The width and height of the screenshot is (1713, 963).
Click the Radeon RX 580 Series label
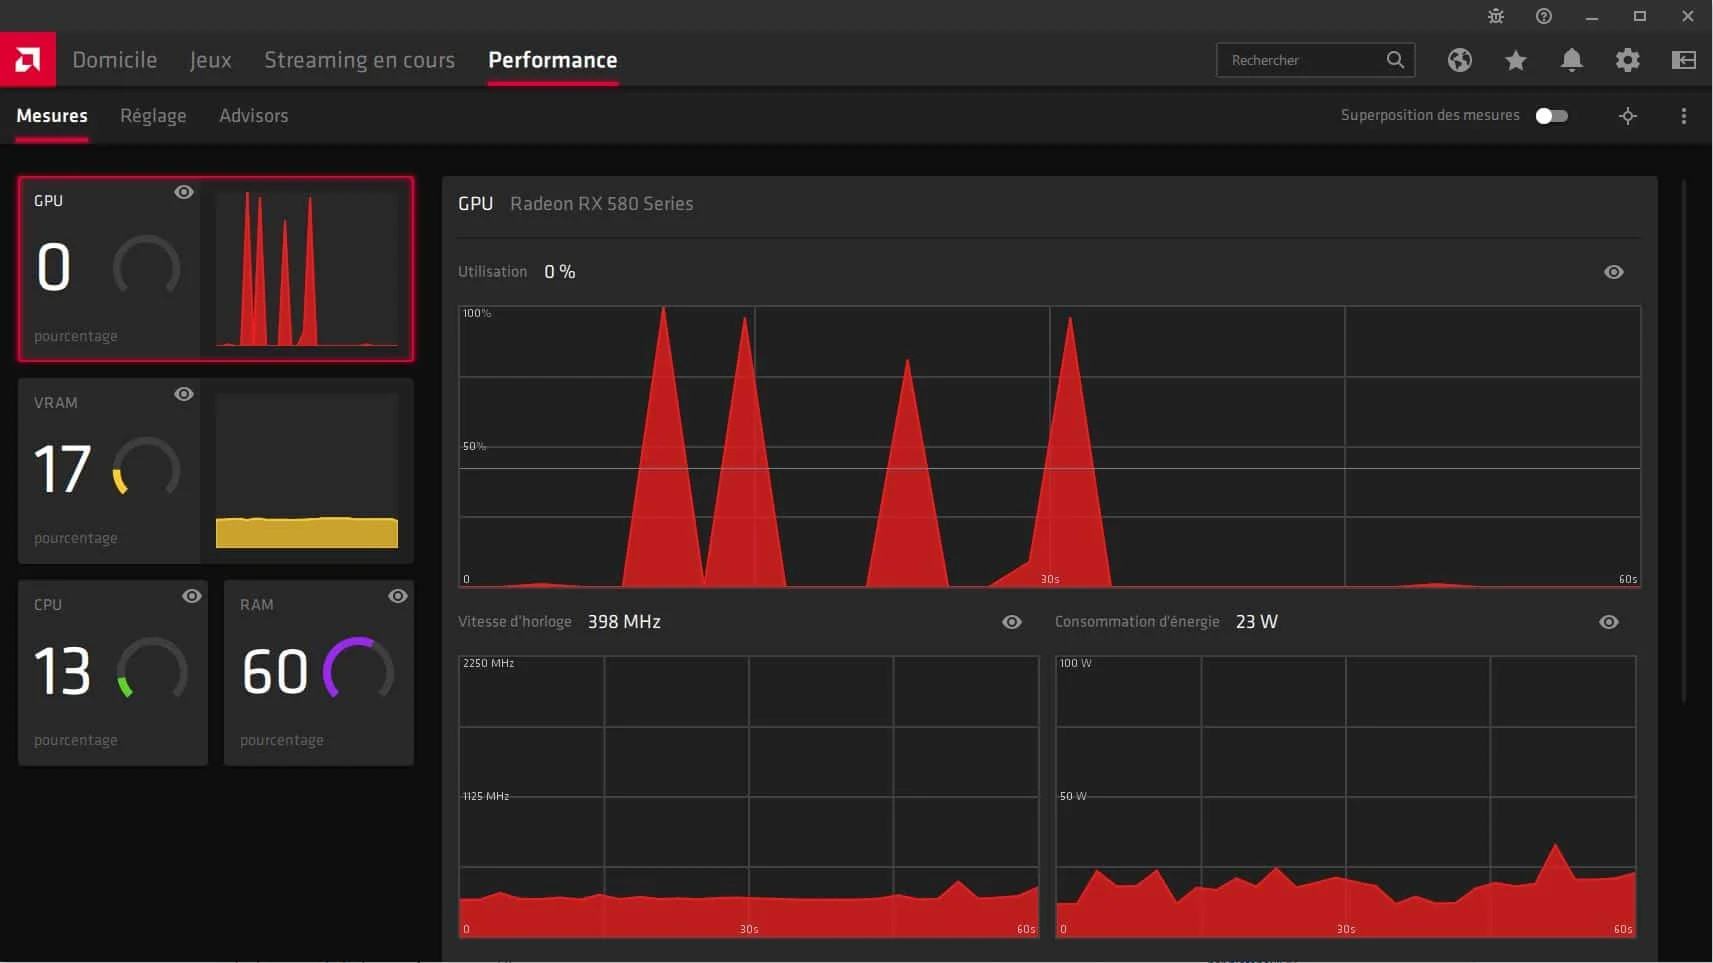(x=602, y=204)
